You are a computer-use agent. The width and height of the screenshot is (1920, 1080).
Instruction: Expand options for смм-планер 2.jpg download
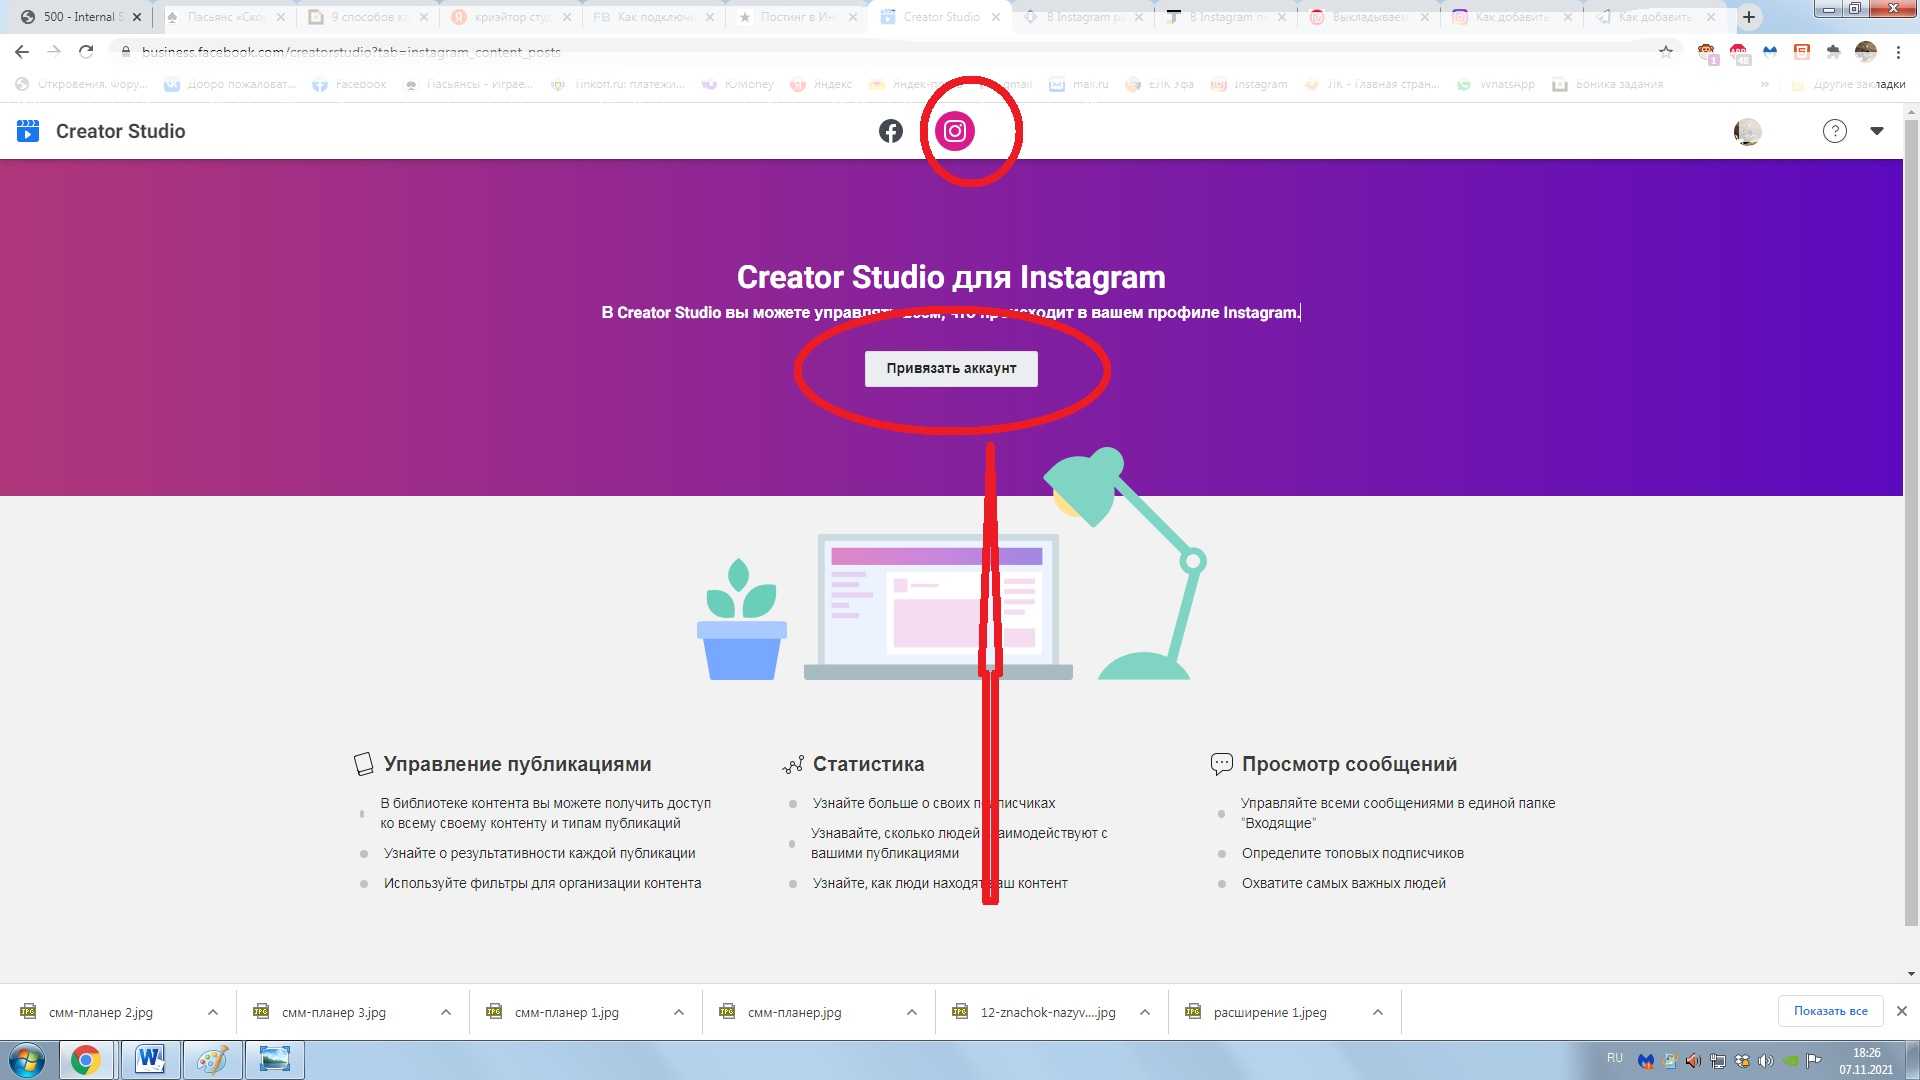[212, 1012]
